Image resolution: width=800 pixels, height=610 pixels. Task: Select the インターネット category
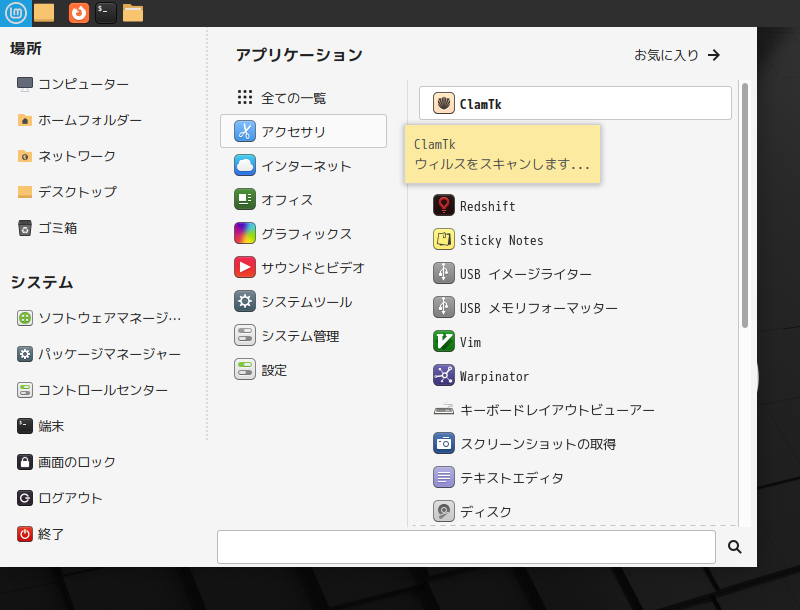[303, 166]
